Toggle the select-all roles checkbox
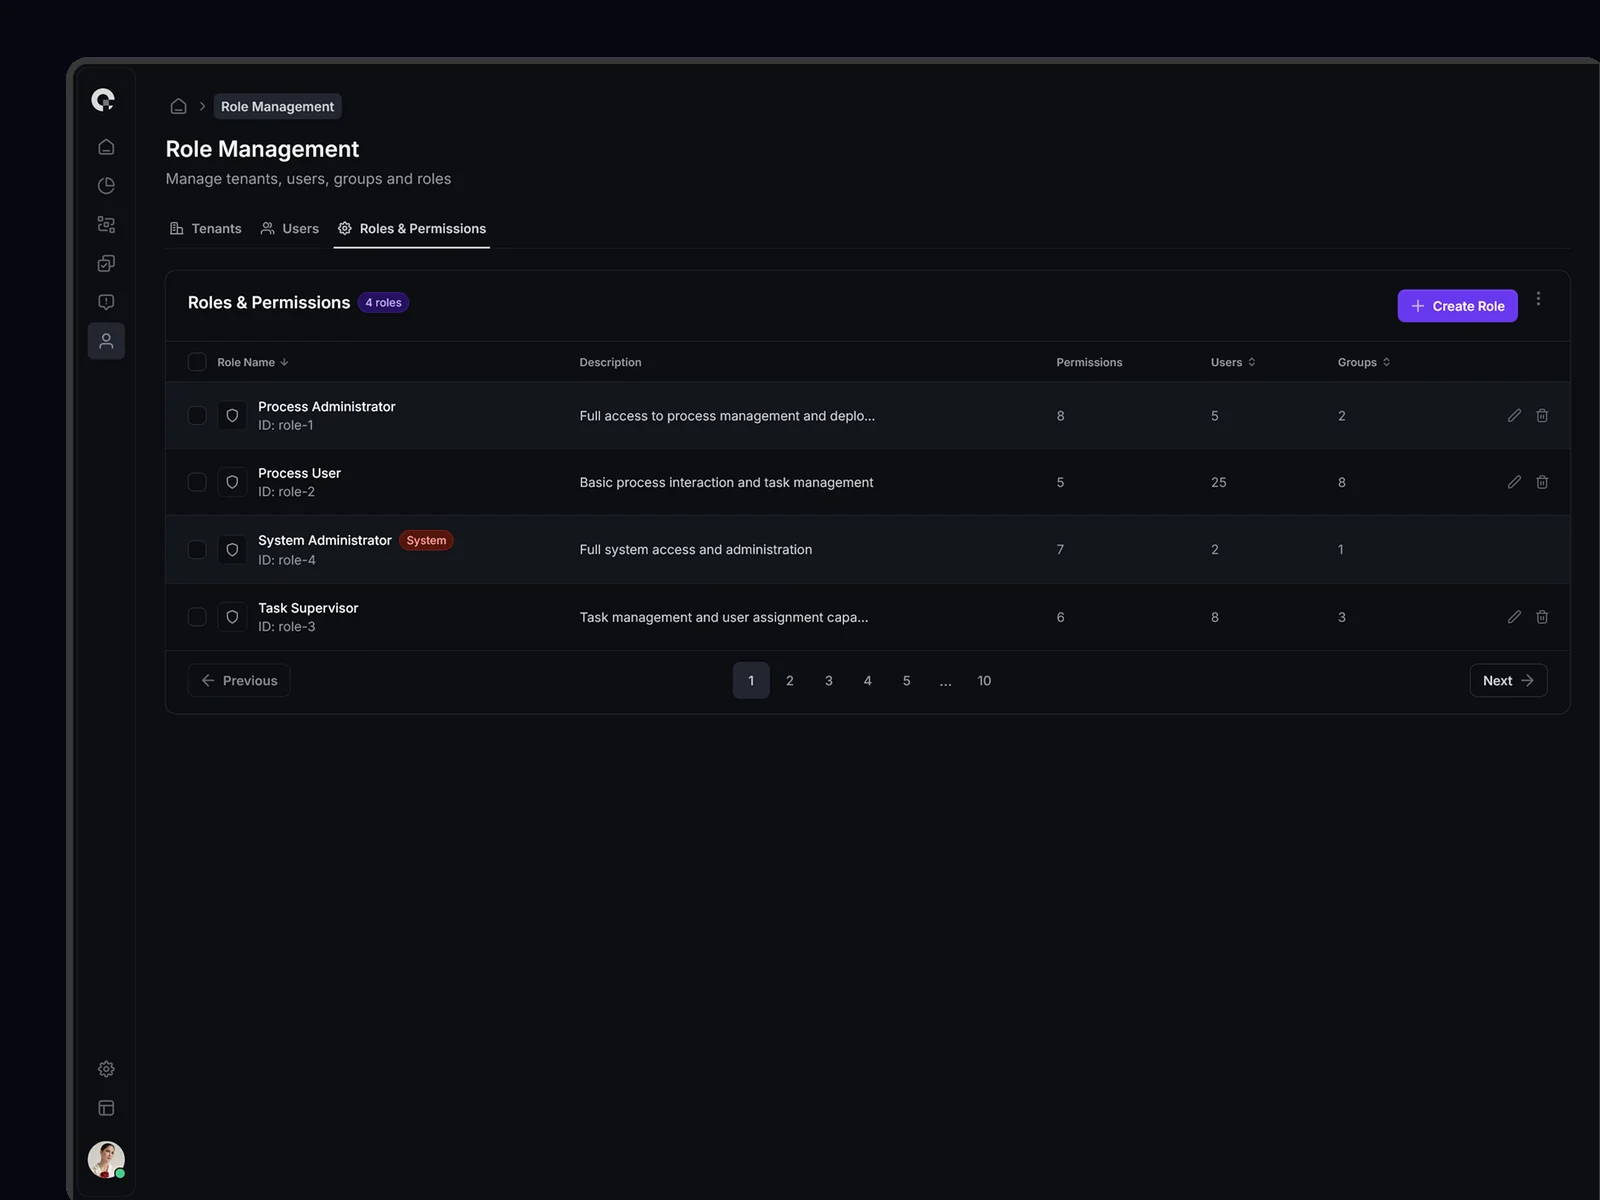This screenshot has width=1600, height=1200. click(197, 362)
